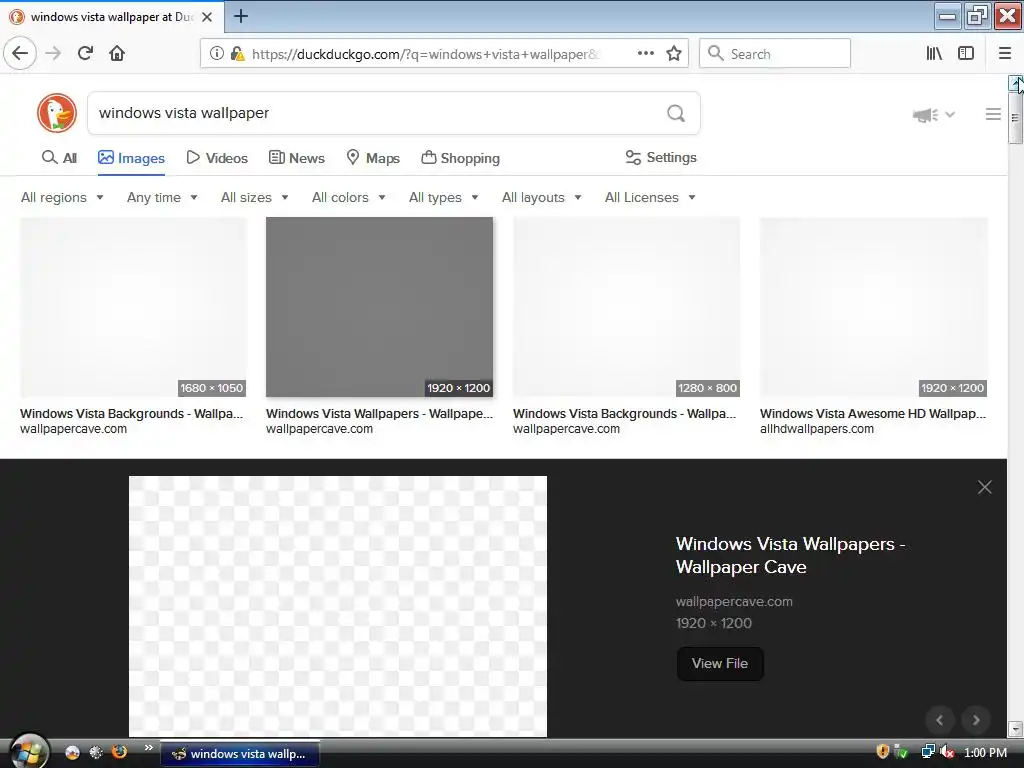Open the DuckDuckGo side menu icon
1024x768 pixels.
tap(993, 114)
